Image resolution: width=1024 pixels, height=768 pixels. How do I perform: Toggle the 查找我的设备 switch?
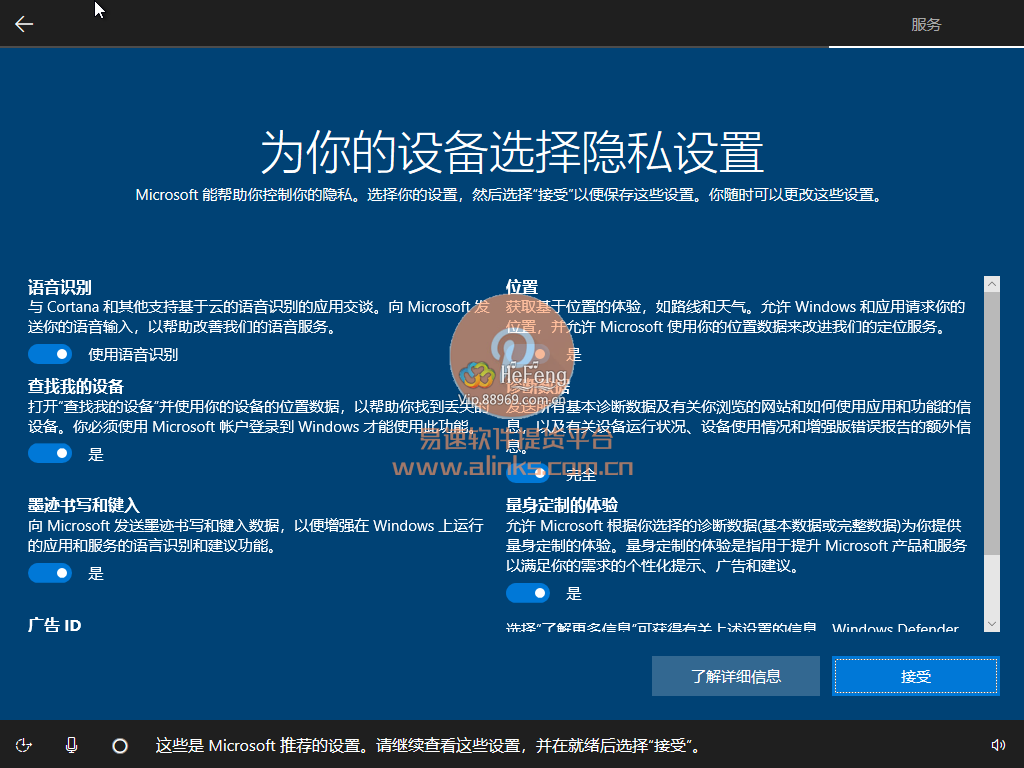click(50, 453)
